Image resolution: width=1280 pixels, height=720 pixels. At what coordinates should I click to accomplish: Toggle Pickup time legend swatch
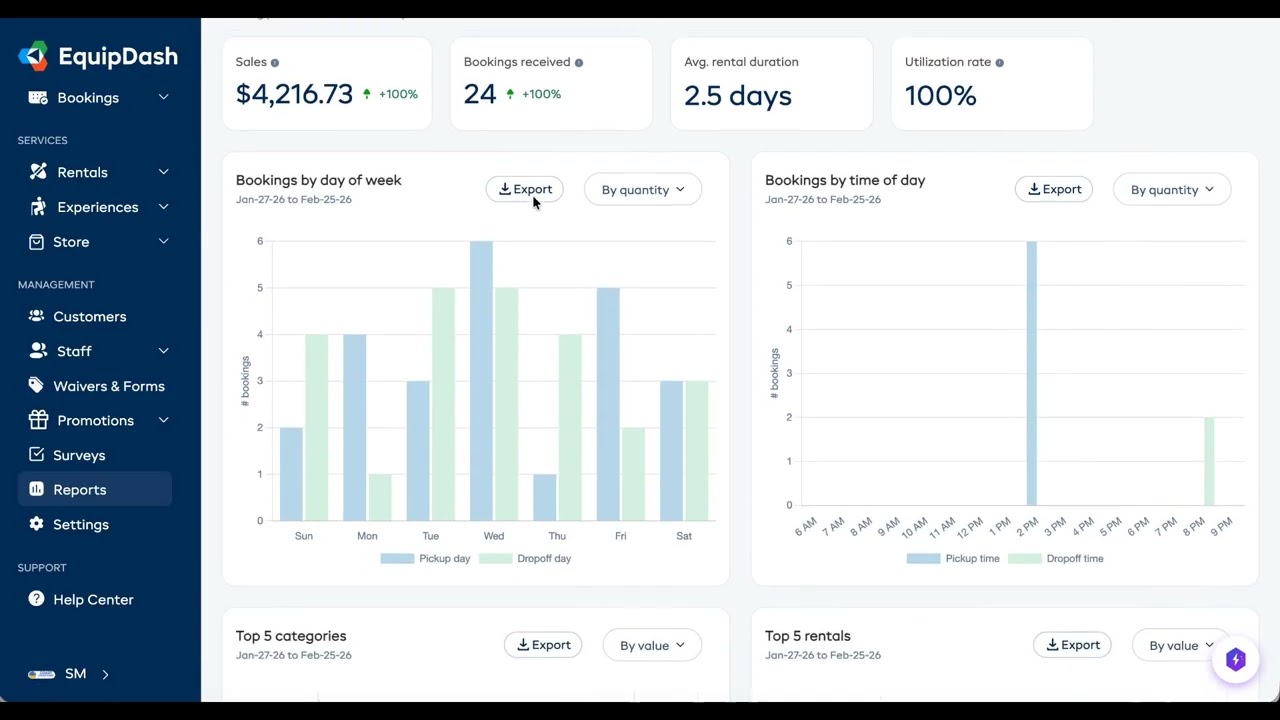point(923,558)
